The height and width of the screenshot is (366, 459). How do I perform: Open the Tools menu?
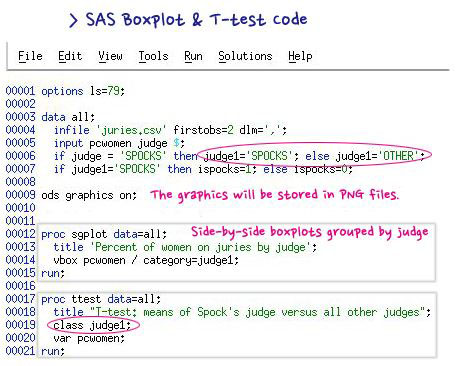tap(153, 56)
